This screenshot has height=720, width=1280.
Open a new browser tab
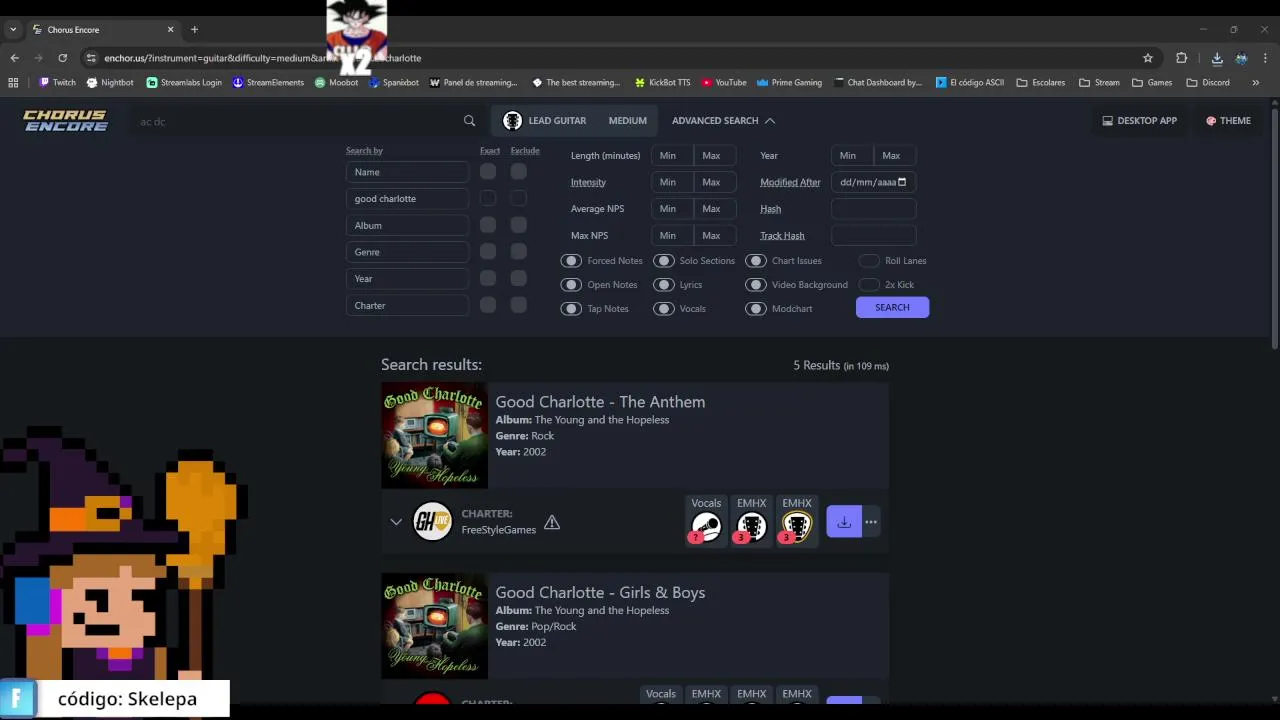coord(194,30)
